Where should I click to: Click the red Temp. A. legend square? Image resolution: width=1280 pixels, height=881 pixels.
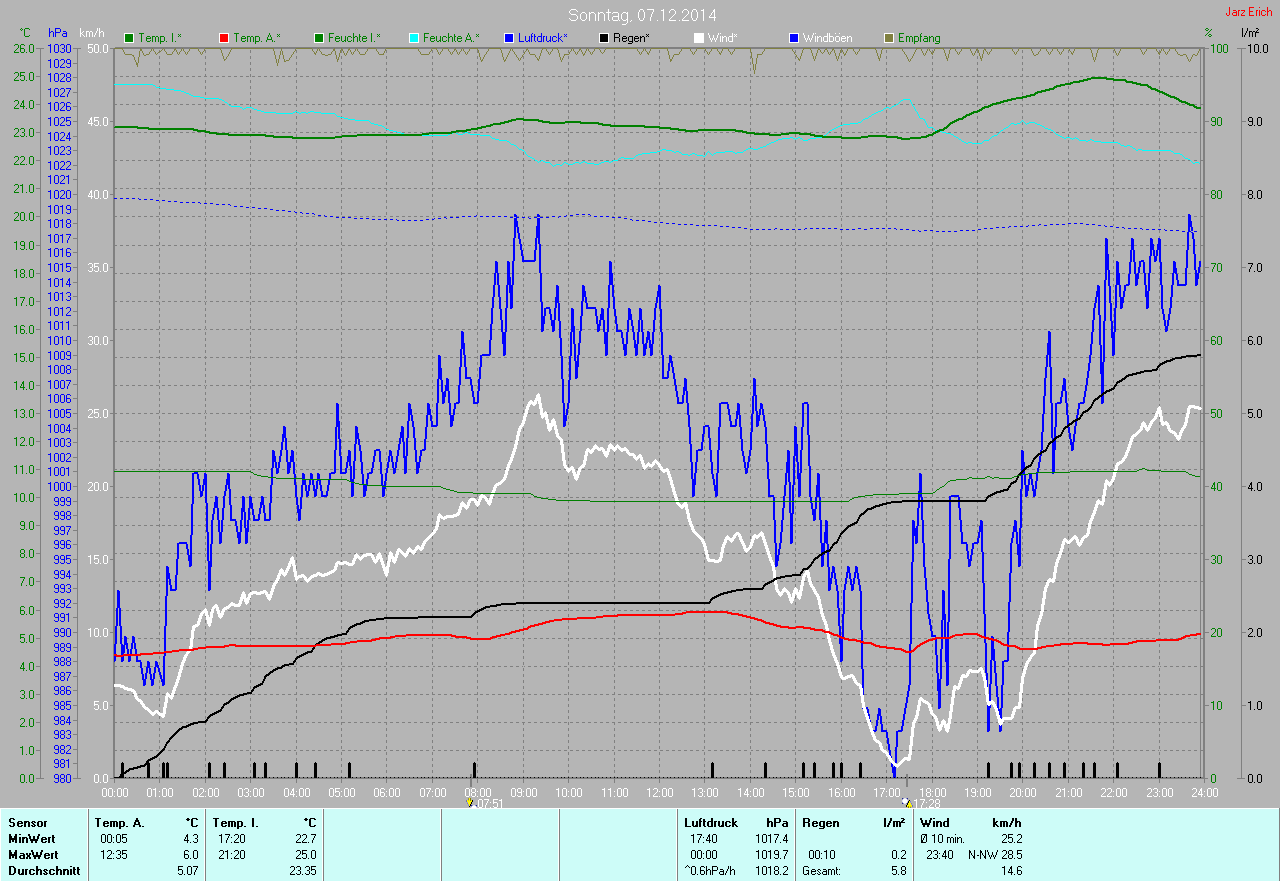[x=224, y=38]
